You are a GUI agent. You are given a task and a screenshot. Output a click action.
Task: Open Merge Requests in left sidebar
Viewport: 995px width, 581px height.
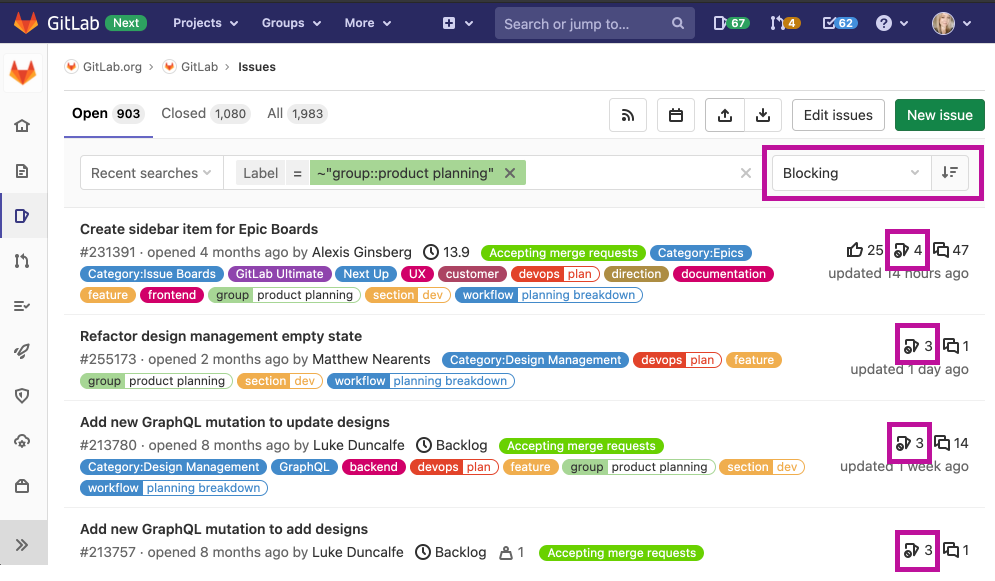click(x=22, y=261)
